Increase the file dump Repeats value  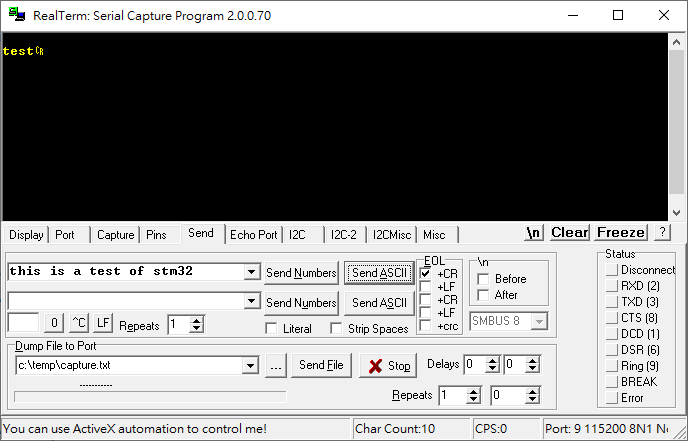click(473, 391)
